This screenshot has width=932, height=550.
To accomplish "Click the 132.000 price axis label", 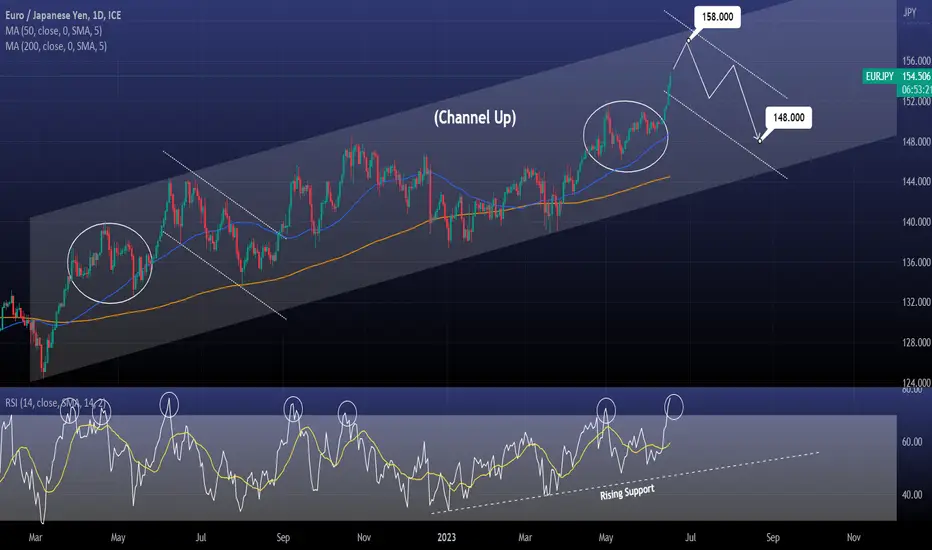I will [916, 302].
